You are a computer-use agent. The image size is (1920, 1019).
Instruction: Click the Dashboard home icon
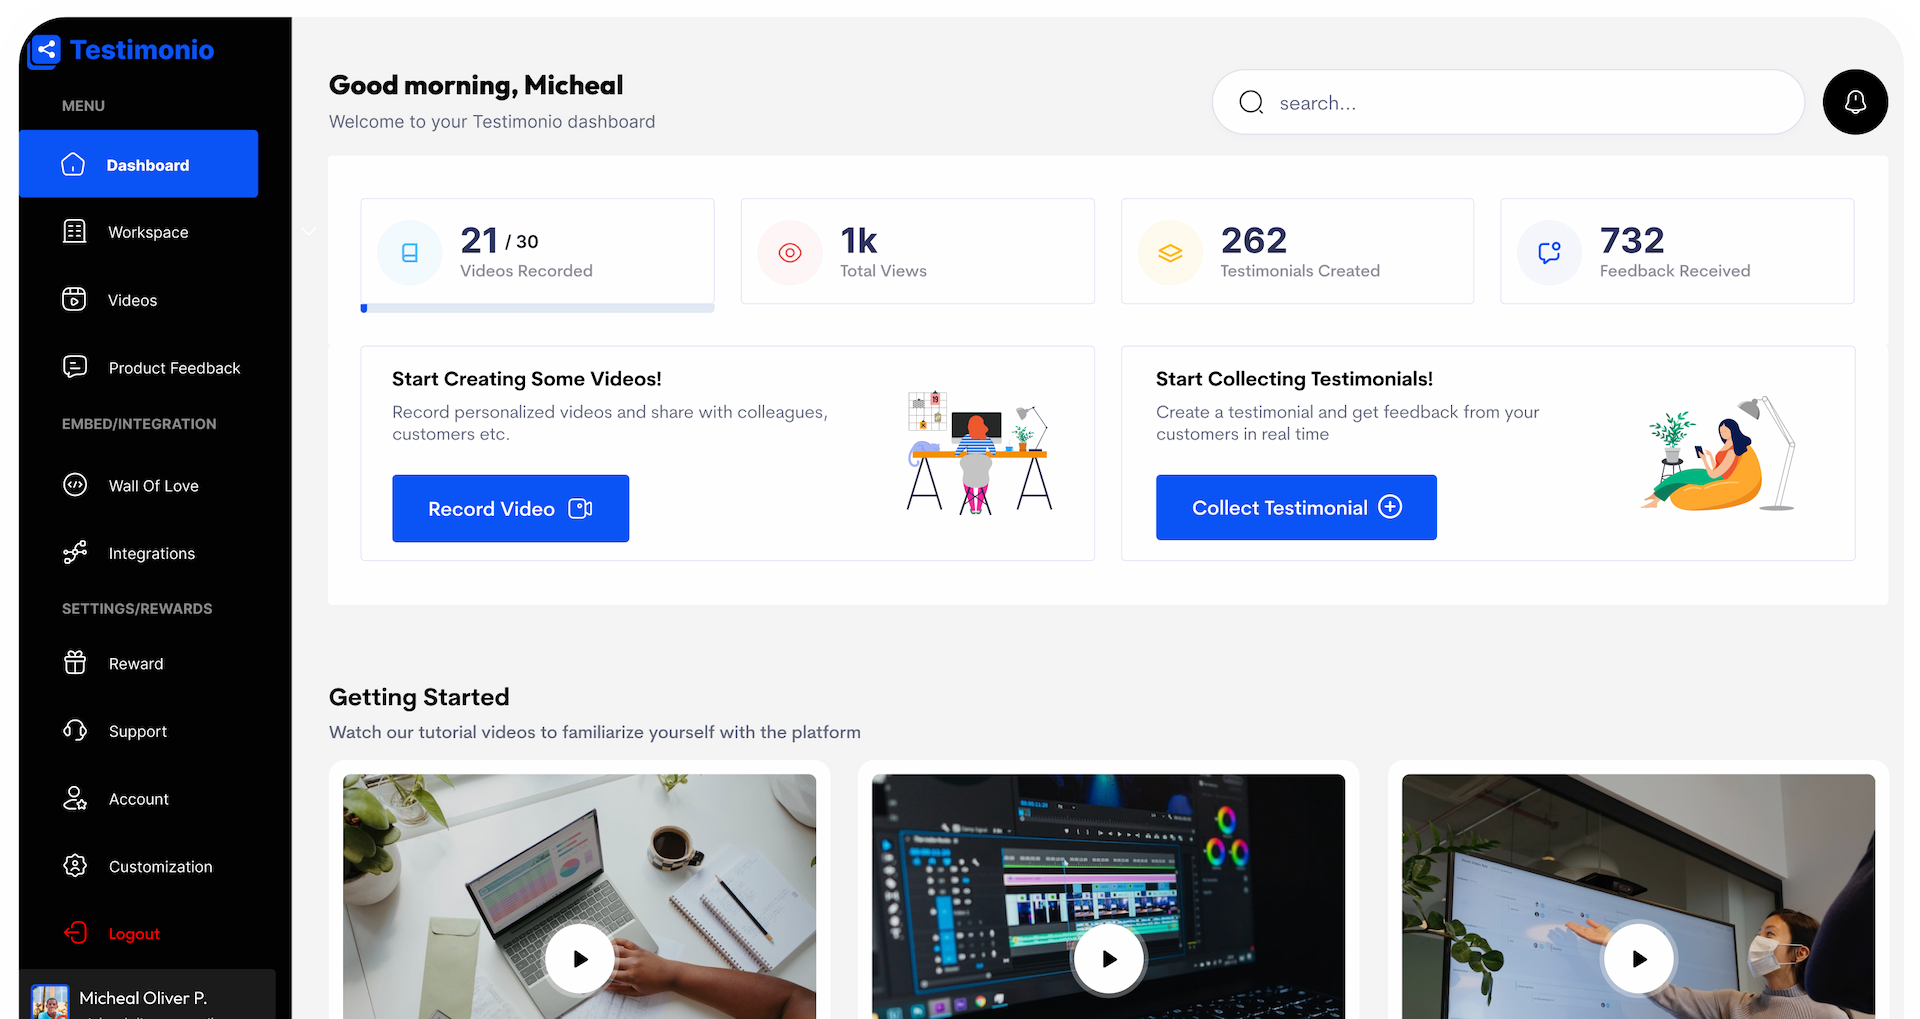73,164
